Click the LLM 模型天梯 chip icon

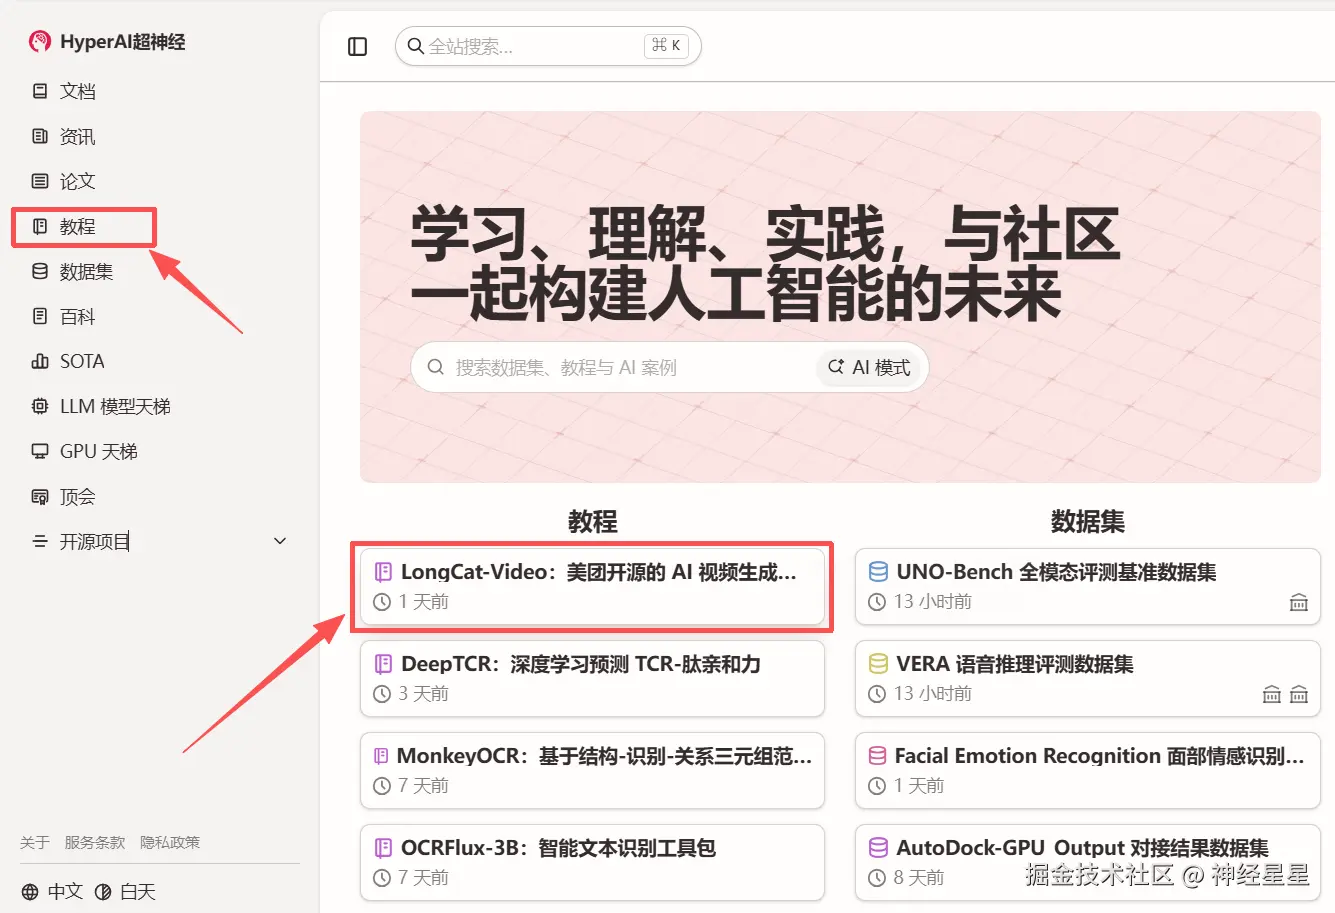[x=40, y=406]
